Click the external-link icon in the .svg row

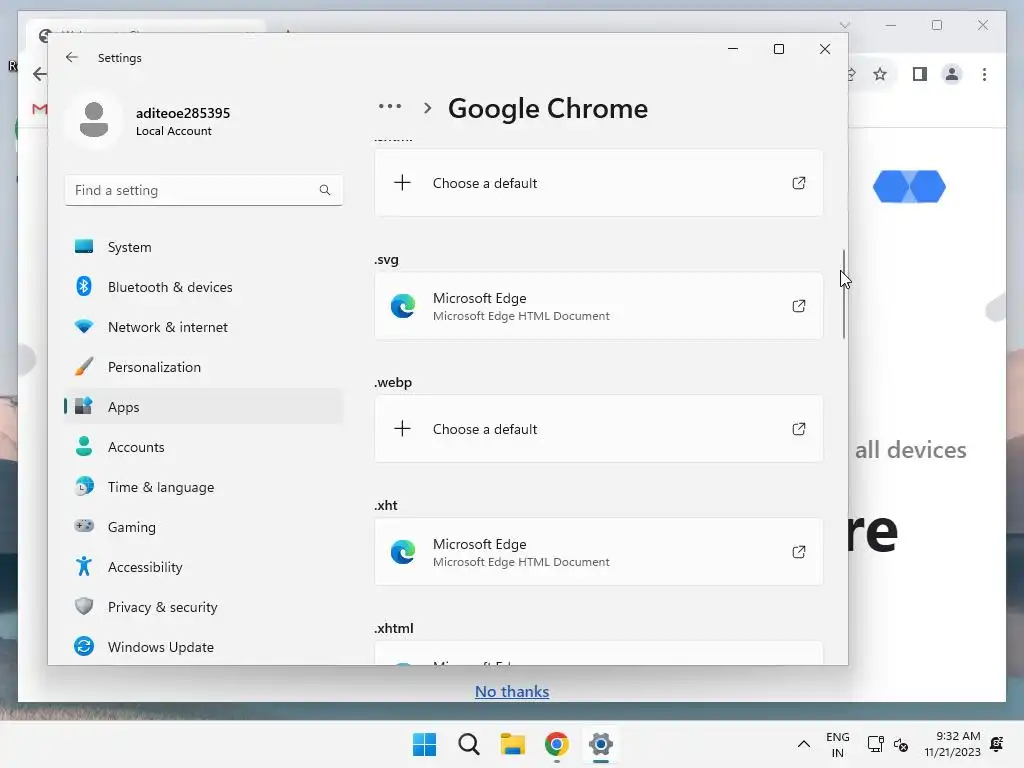[799, 306]
